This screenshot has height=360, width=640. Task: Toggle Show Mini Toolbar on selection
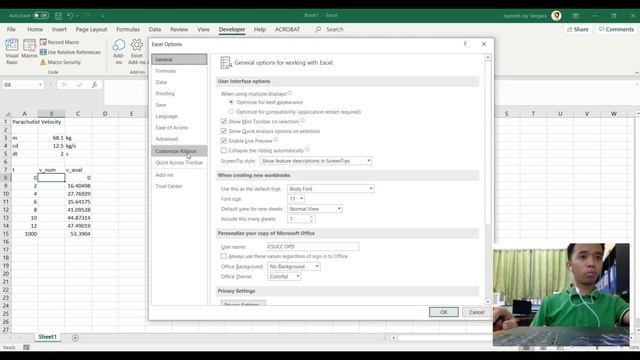point(224,121)
